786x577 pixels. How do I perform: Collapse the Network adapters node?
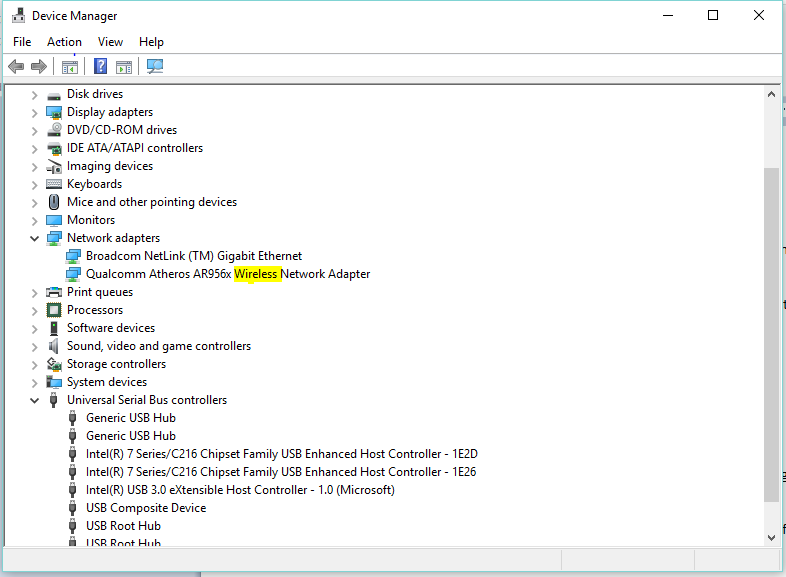pyautogui.click(x=35, y=239)
